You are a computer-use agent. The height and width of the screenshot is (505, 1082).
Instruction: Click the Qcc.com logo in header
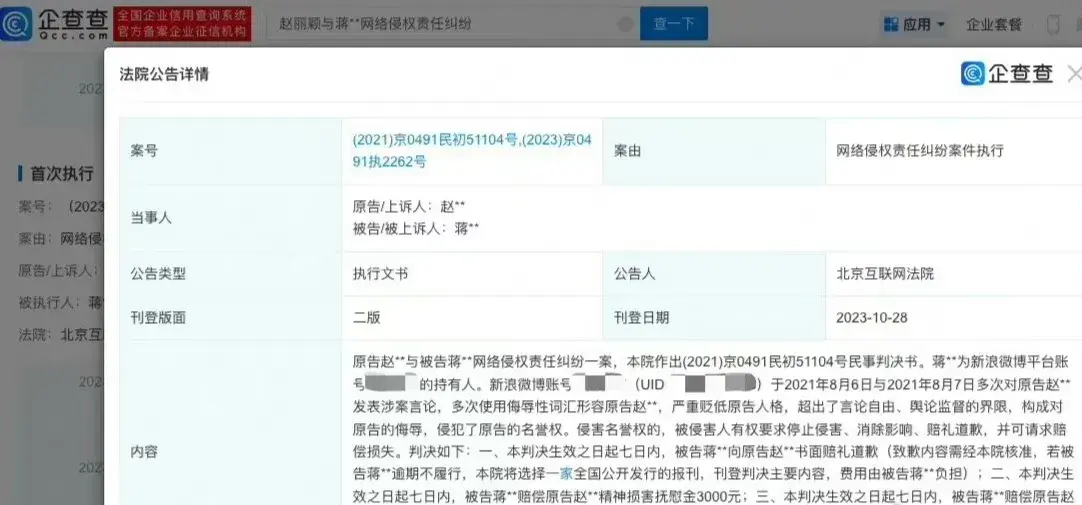pos(55,23)
